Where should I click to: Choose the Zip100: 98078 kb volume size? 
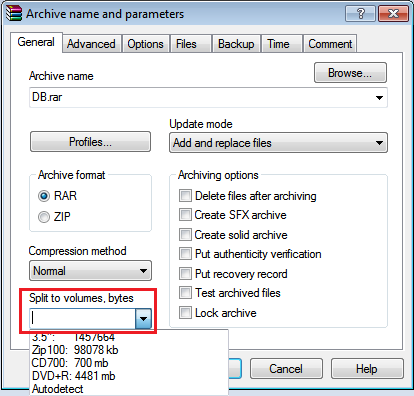pos(129,350)
